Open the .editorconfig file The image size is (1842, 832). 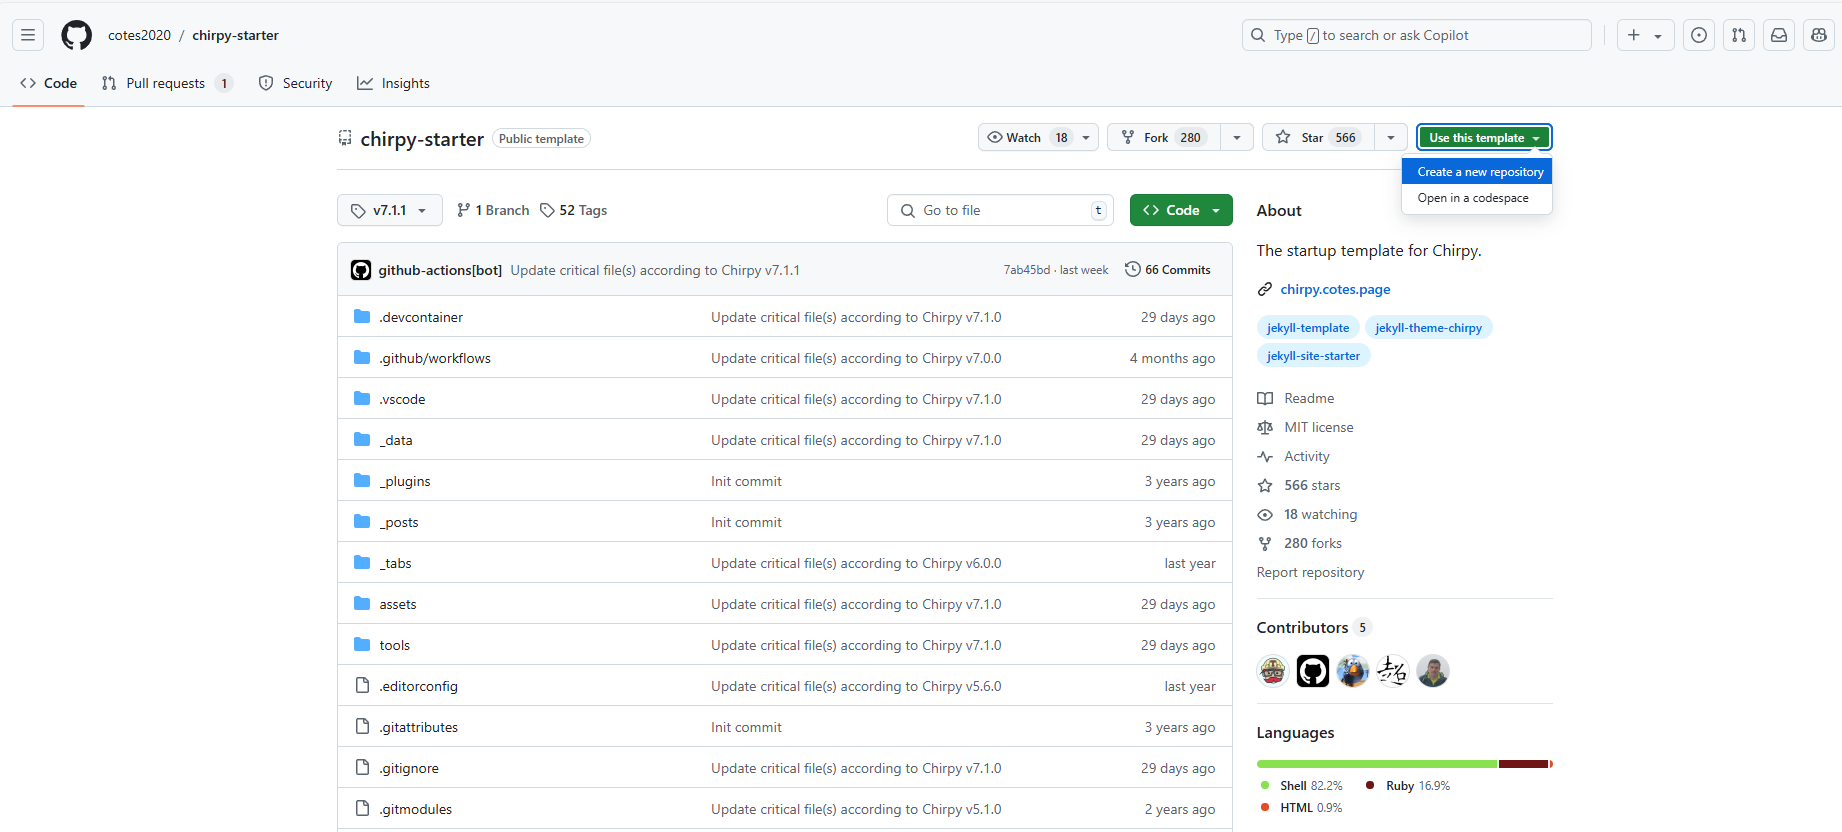pos(418,686)
